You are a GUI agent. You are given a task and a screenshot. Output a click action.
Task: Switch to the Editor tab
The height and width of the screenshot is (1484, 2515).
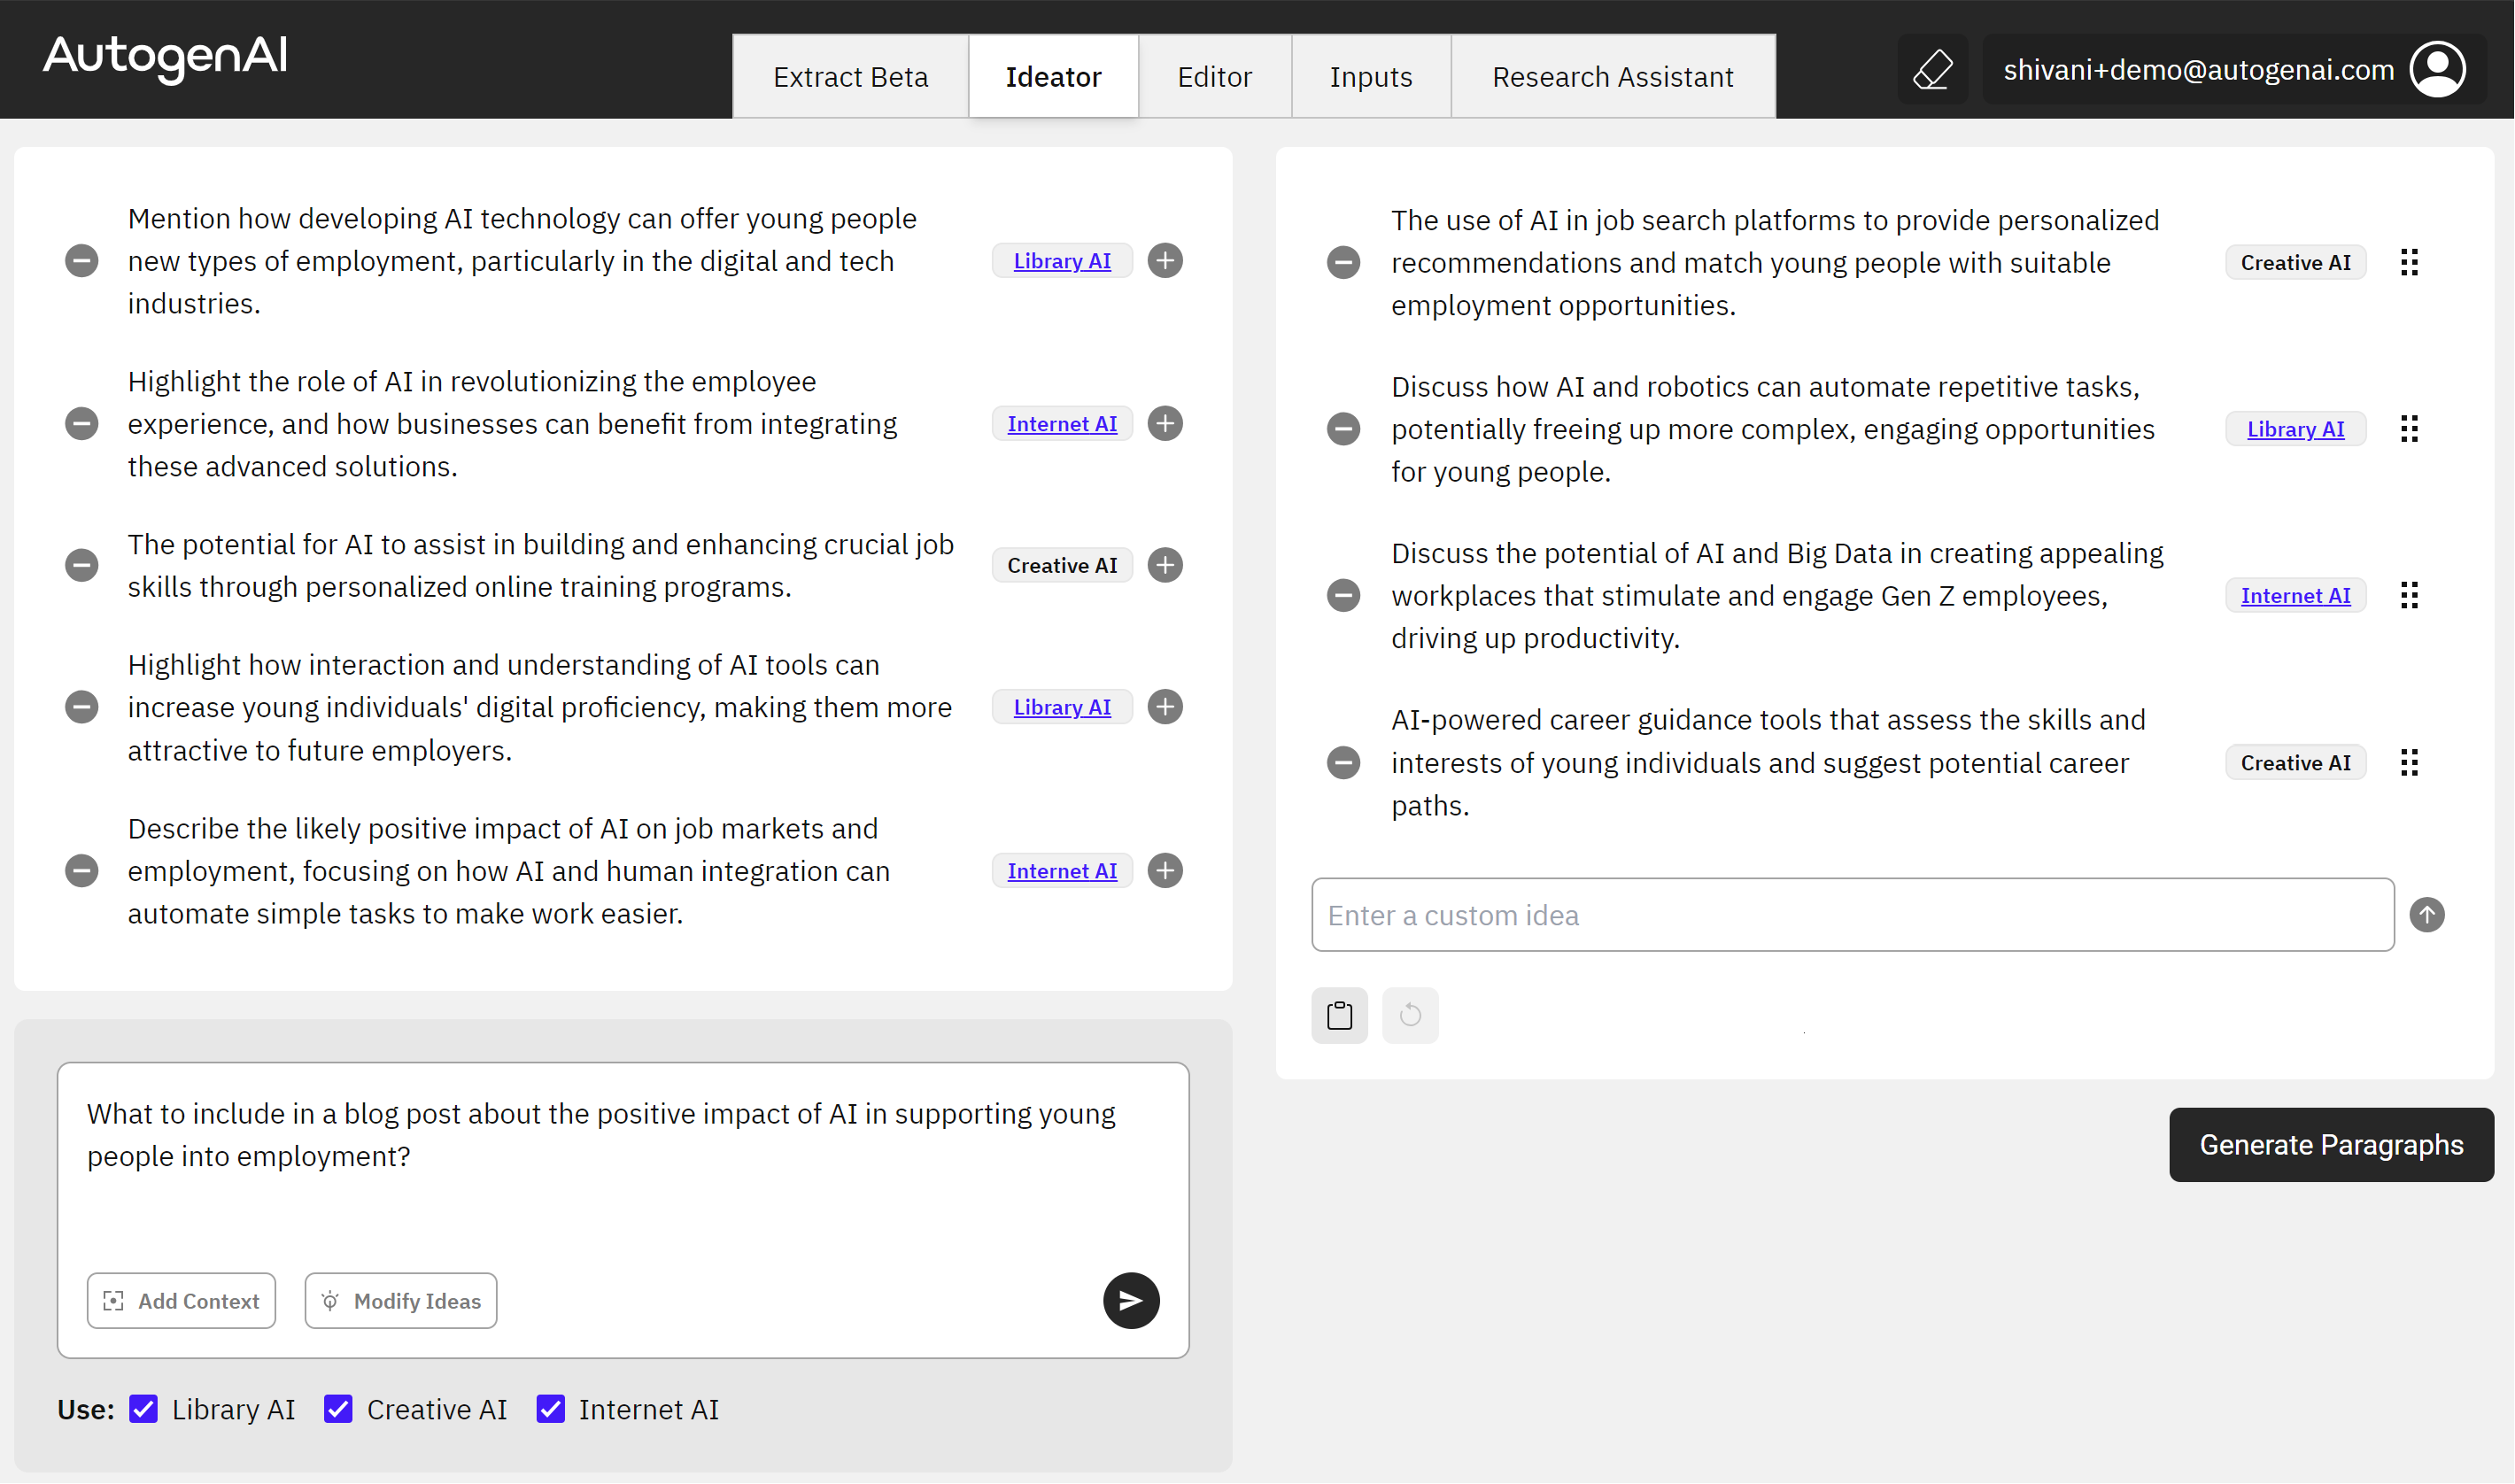tap(1214, 76)
